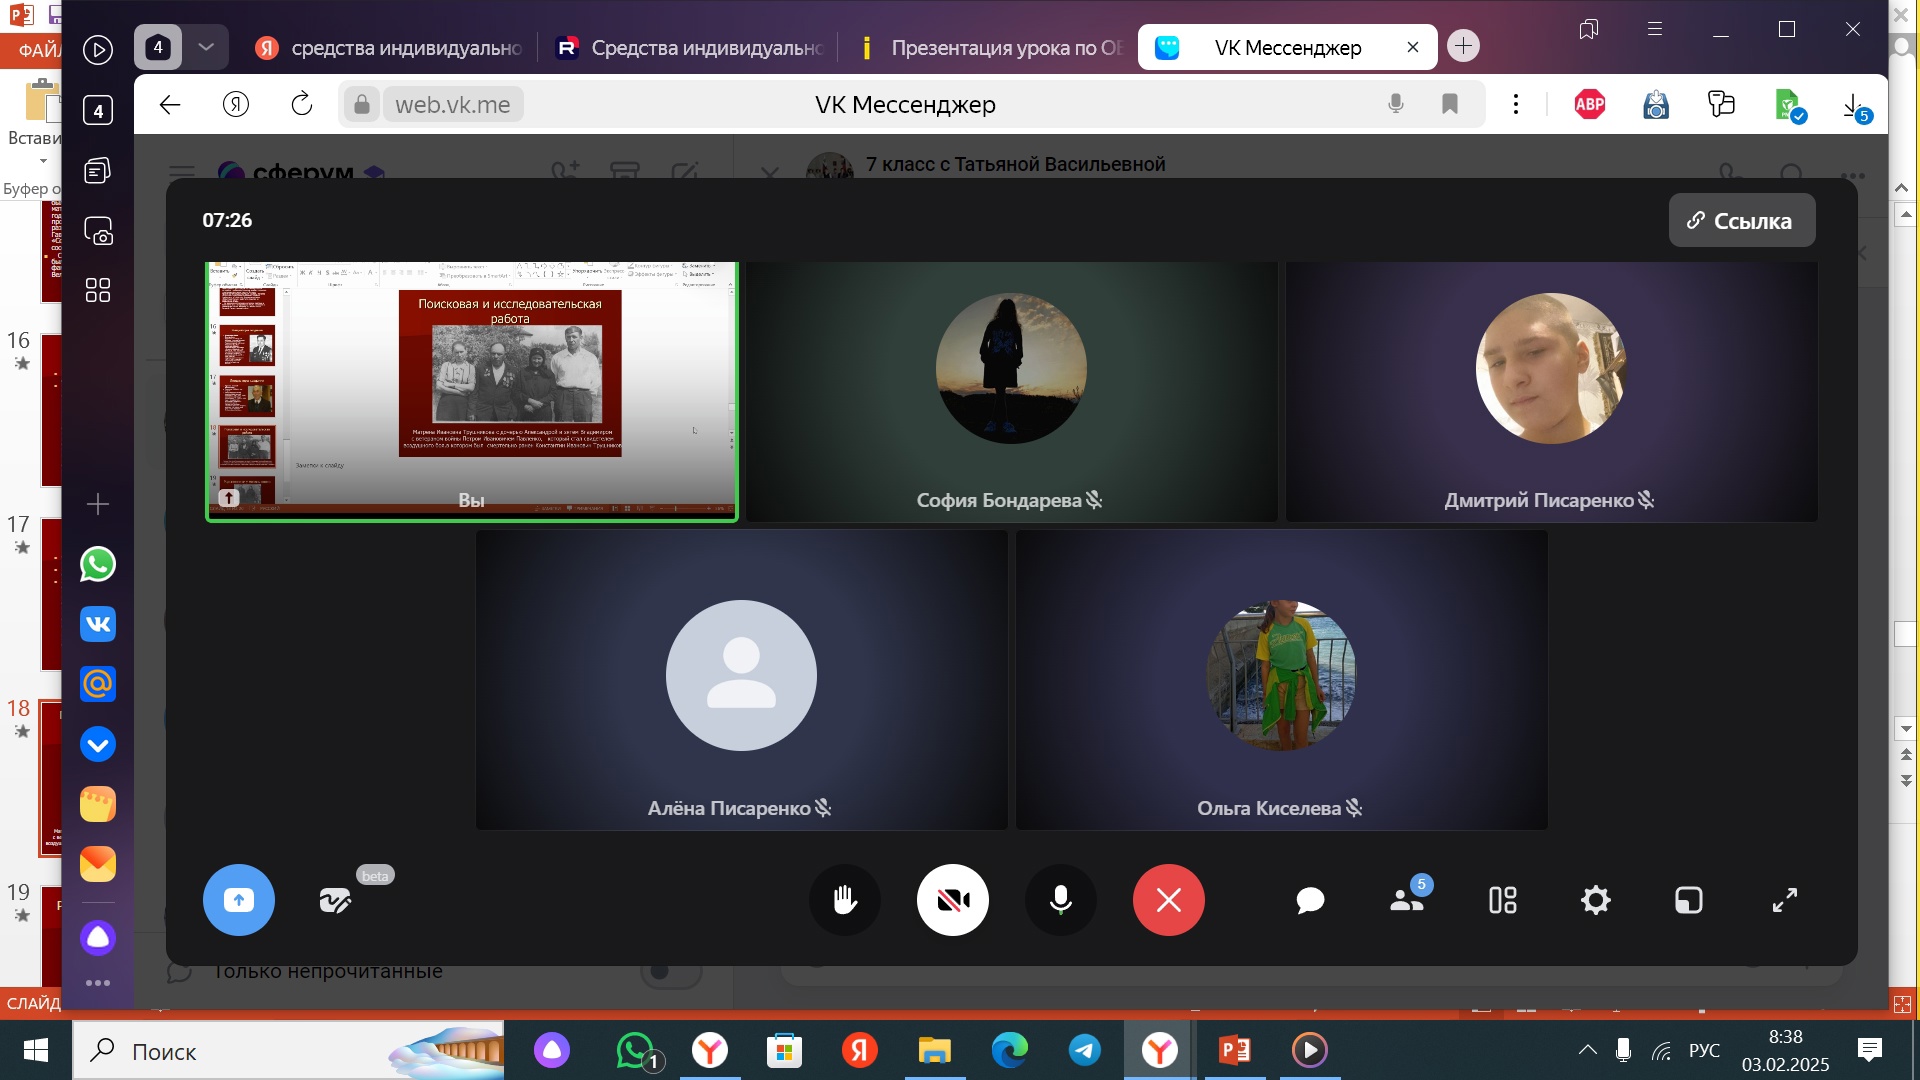Expand call to fullscreen
1920x1080 pixels.
coord(1785,900)
